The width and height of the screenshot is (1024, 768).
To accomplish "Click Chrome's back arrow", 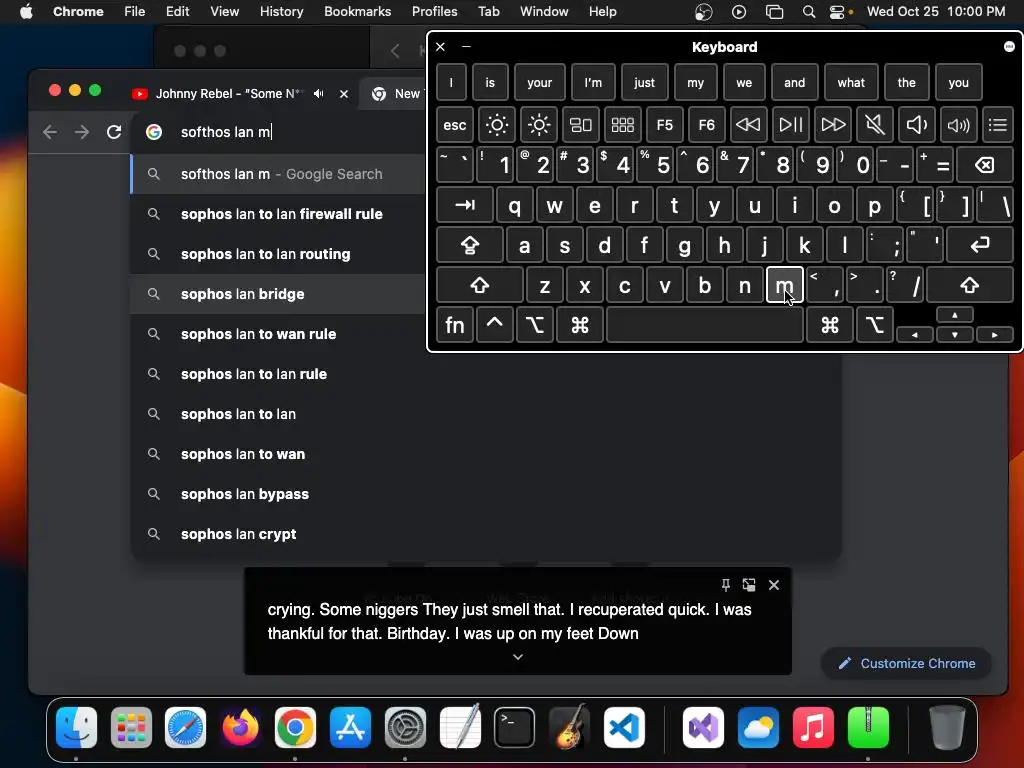I will [x=50, y=133].
